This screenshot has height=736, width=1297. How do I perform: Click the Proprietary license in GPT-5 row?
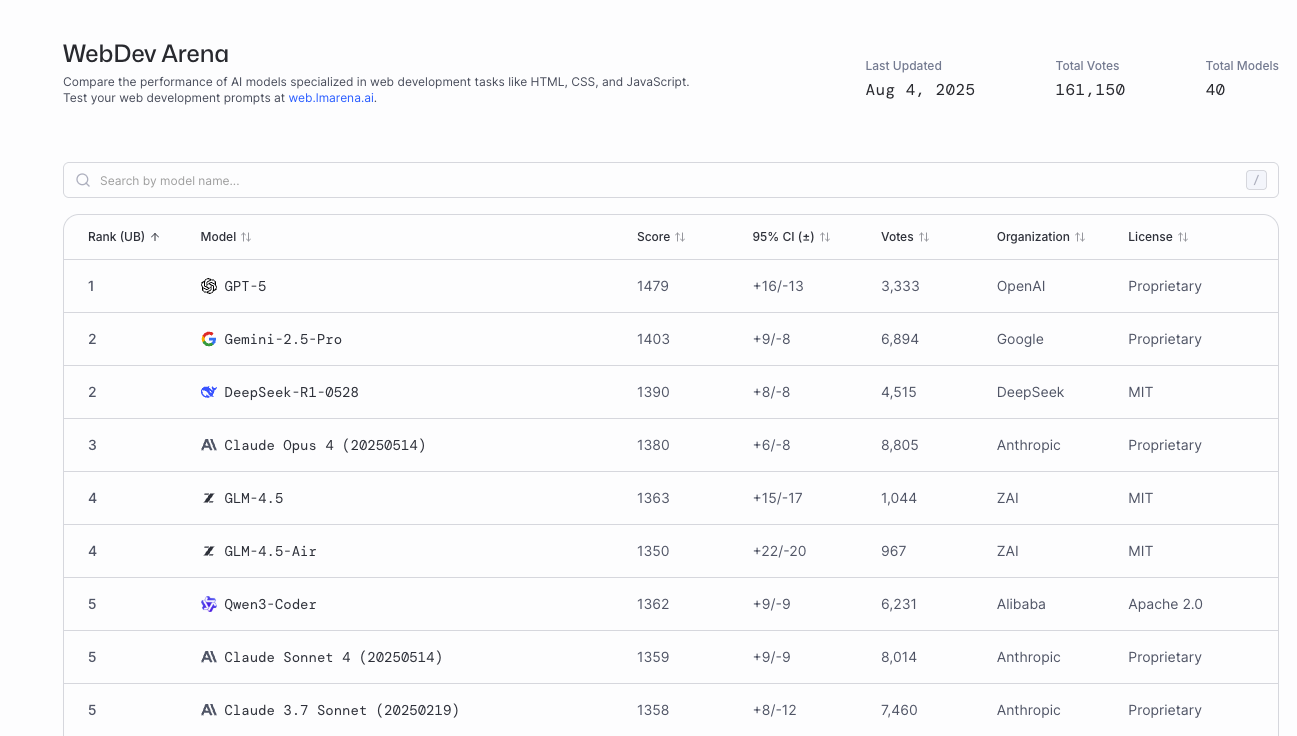click(x=1165, y=286)
